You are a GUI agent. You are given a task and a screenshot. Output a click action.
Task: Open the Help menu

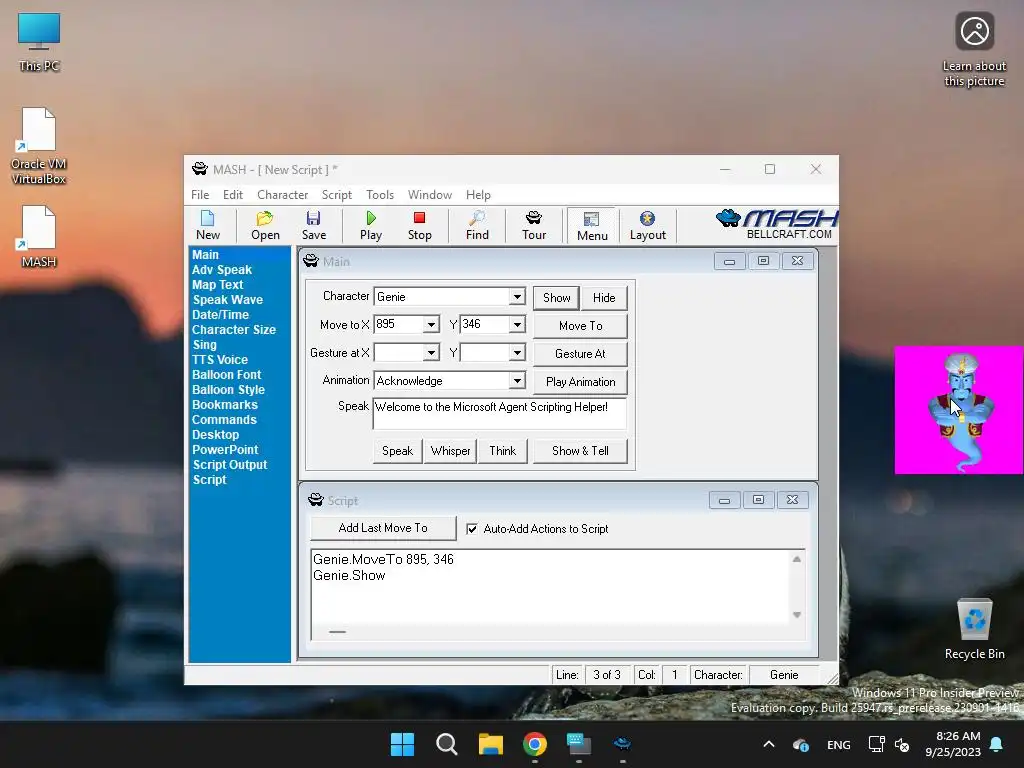pyautogui.click(x=478, y=195)
